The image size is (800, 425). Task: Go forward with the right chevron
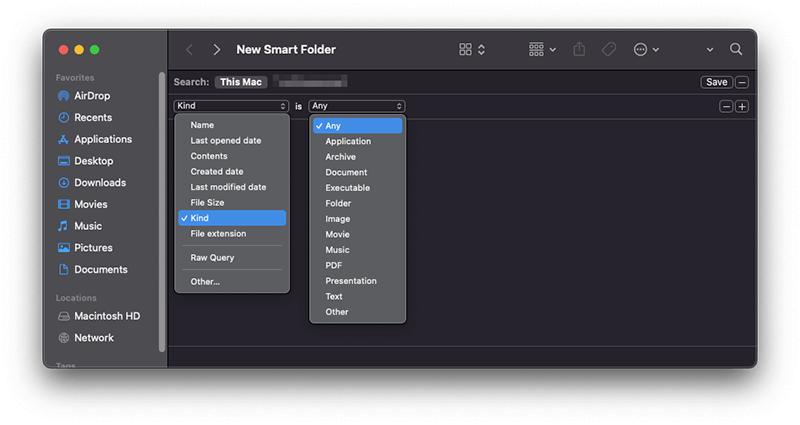click(217, 49)
